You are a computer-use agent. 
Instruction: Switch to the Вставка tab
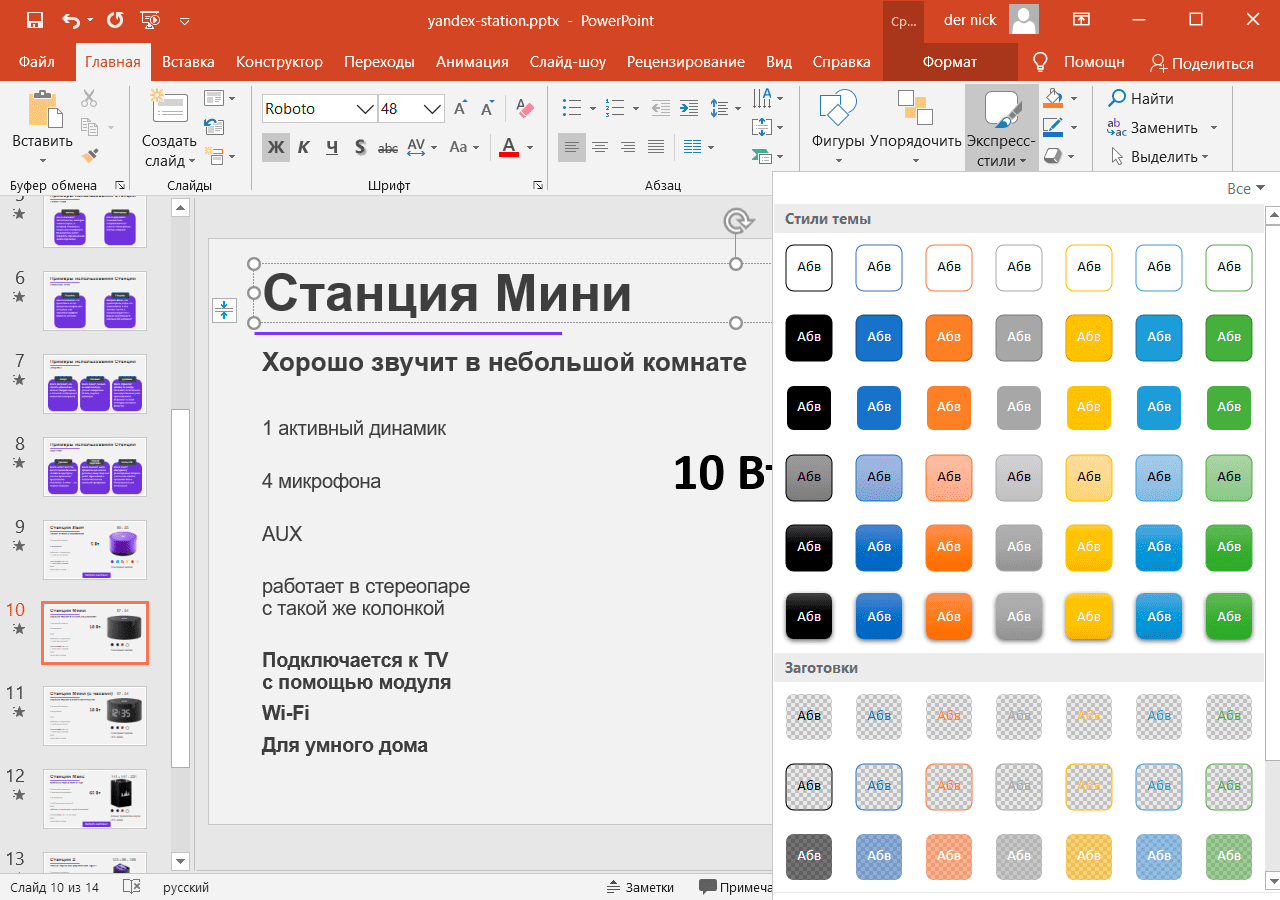[188, 62]
